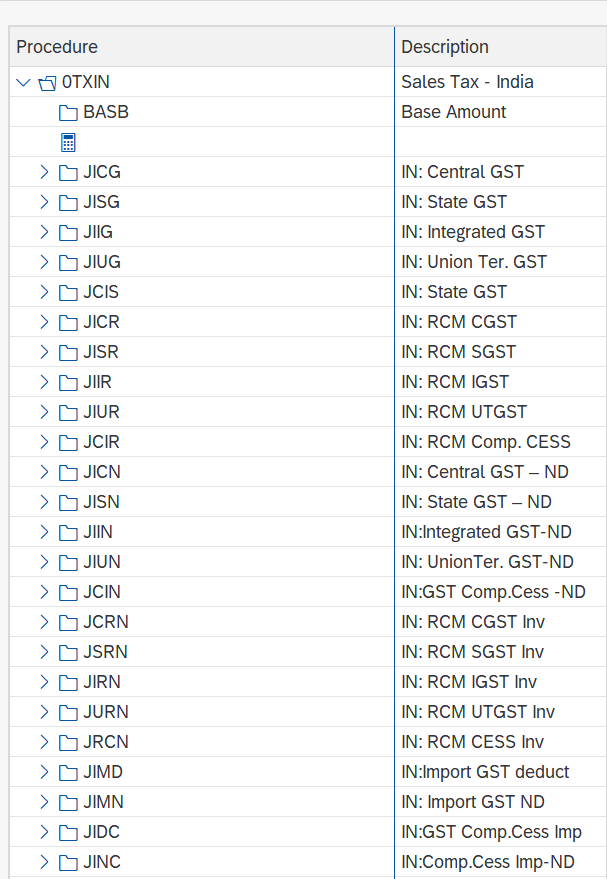Select the JIDC tree row label
Screen dimensions: 607x879
101,832
